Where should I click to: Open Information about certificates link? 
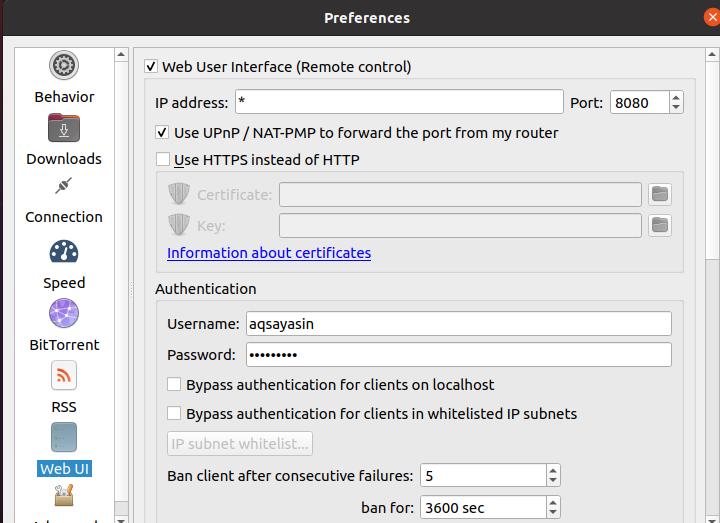pos(269,253)
